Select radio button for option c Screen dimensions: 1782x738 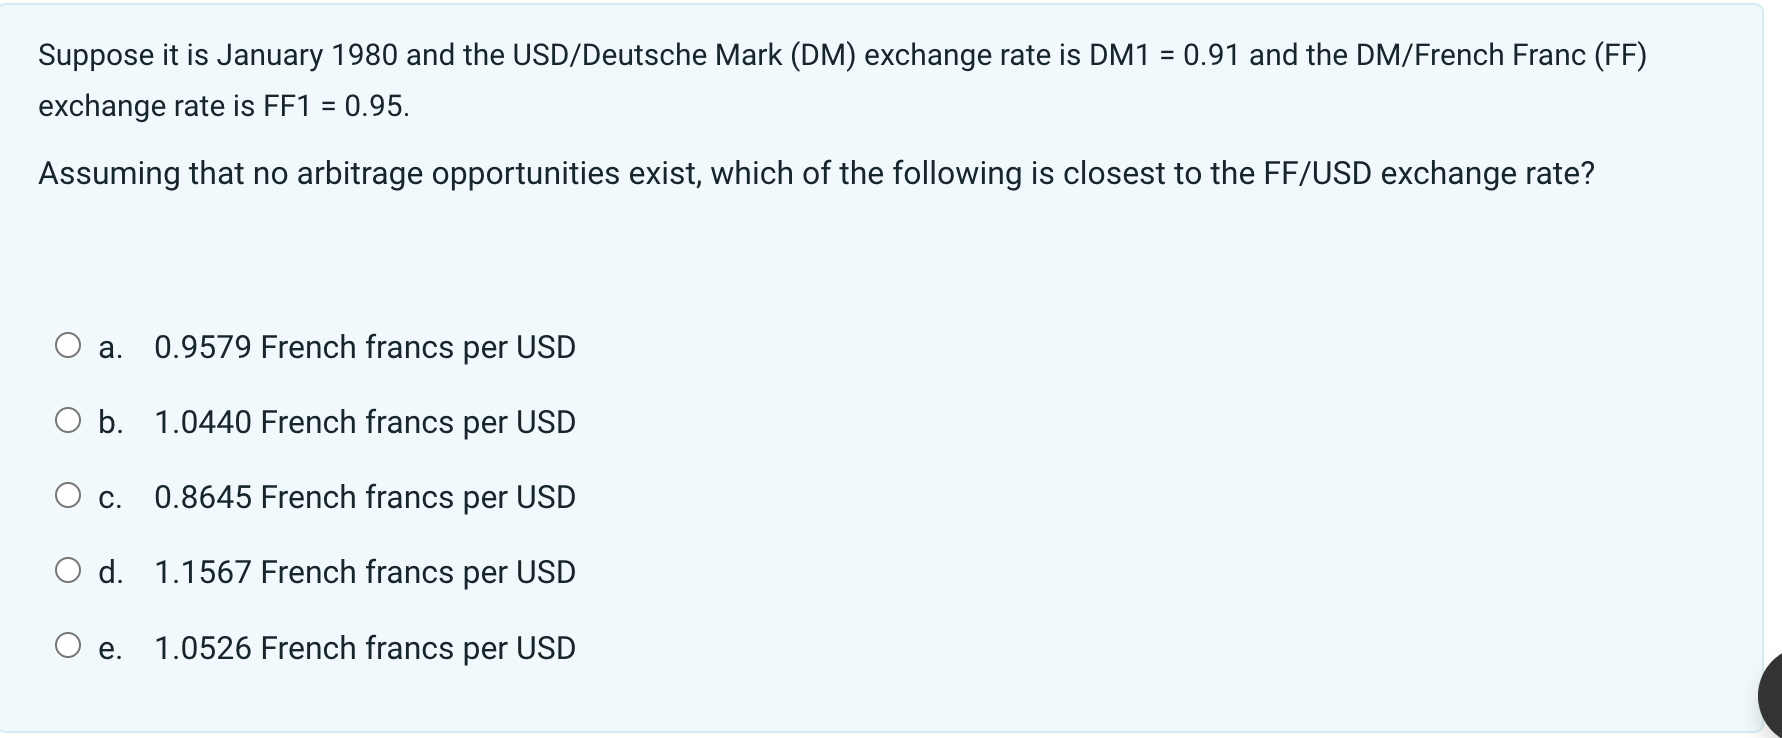68,496
